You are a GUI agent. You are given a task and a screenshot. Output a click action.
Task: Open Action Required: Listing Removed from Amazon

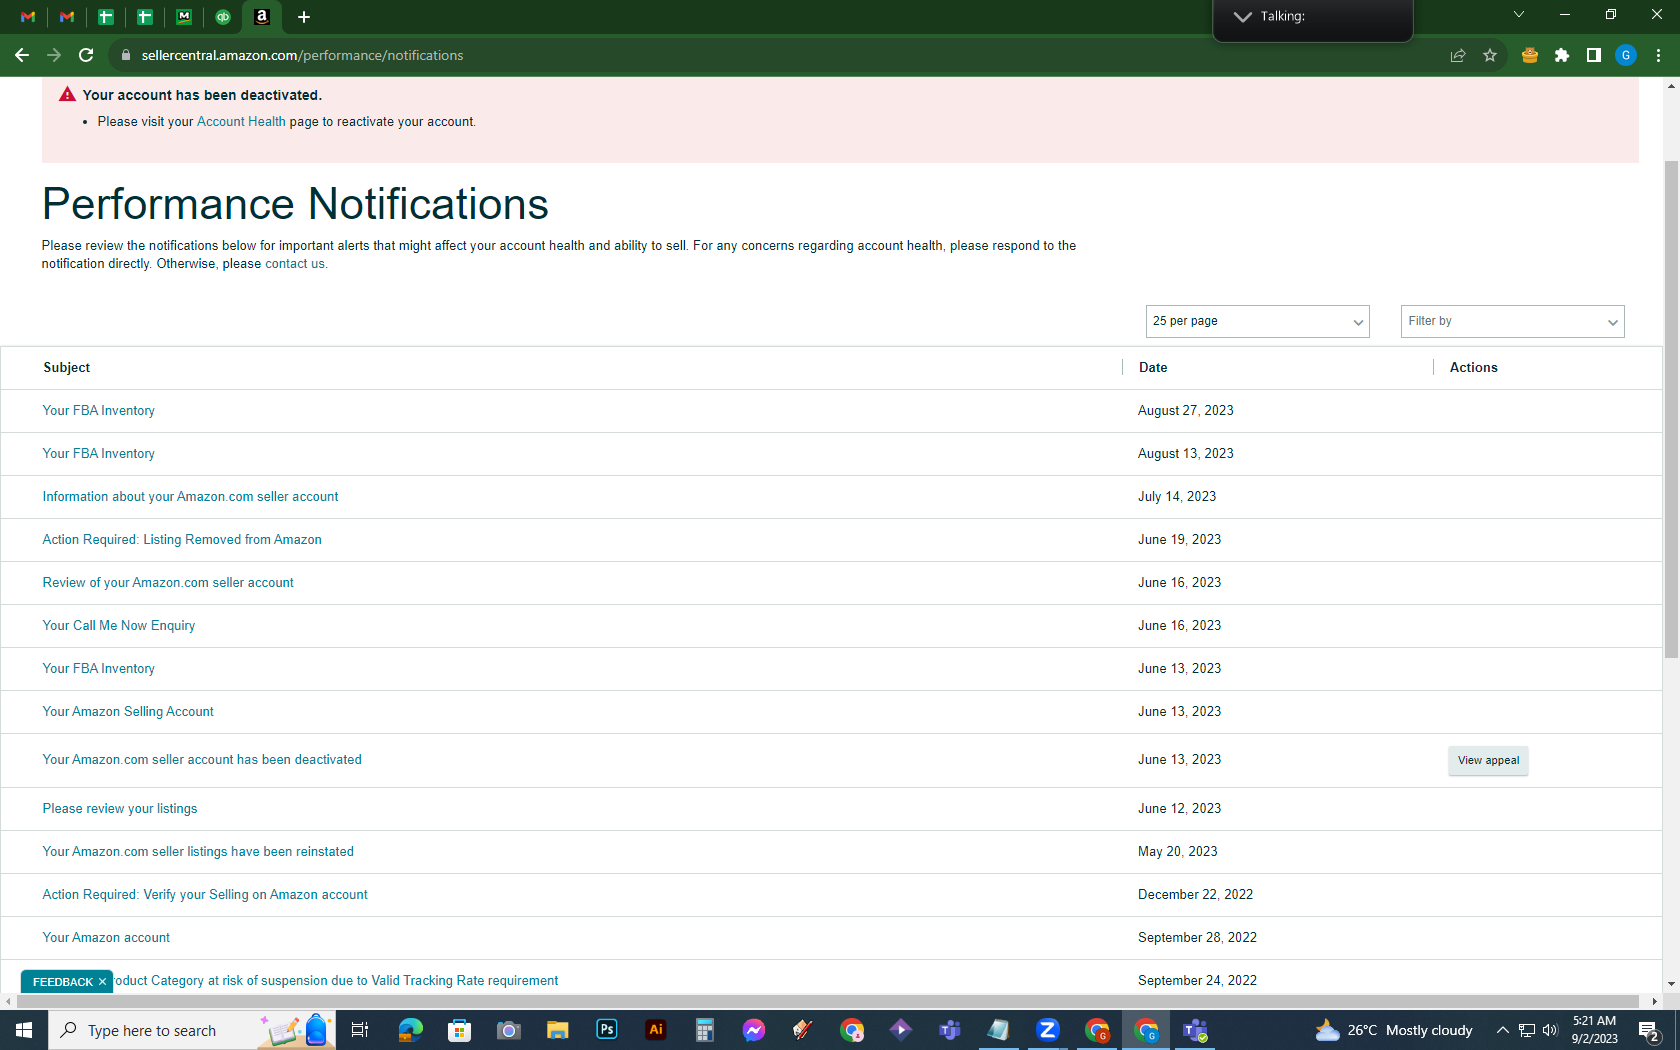pos(182,540)
